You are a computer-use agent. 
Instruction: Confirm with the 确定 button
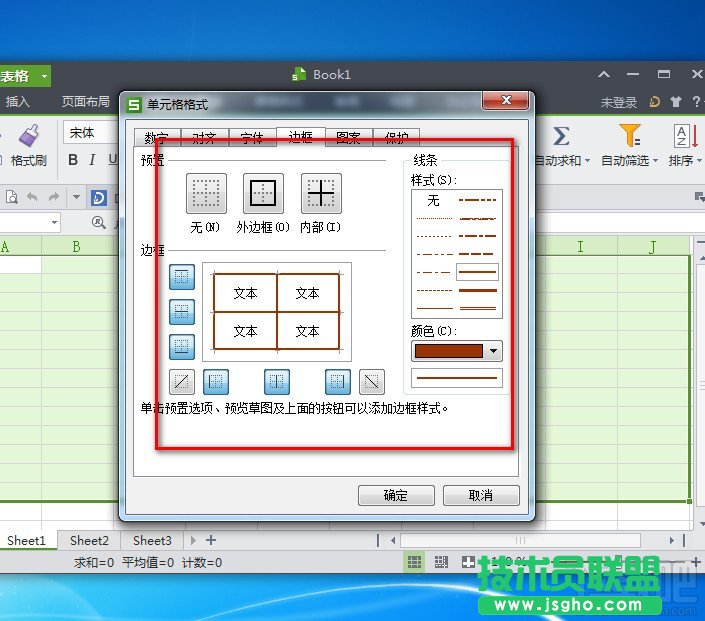[x=396, y=495]
